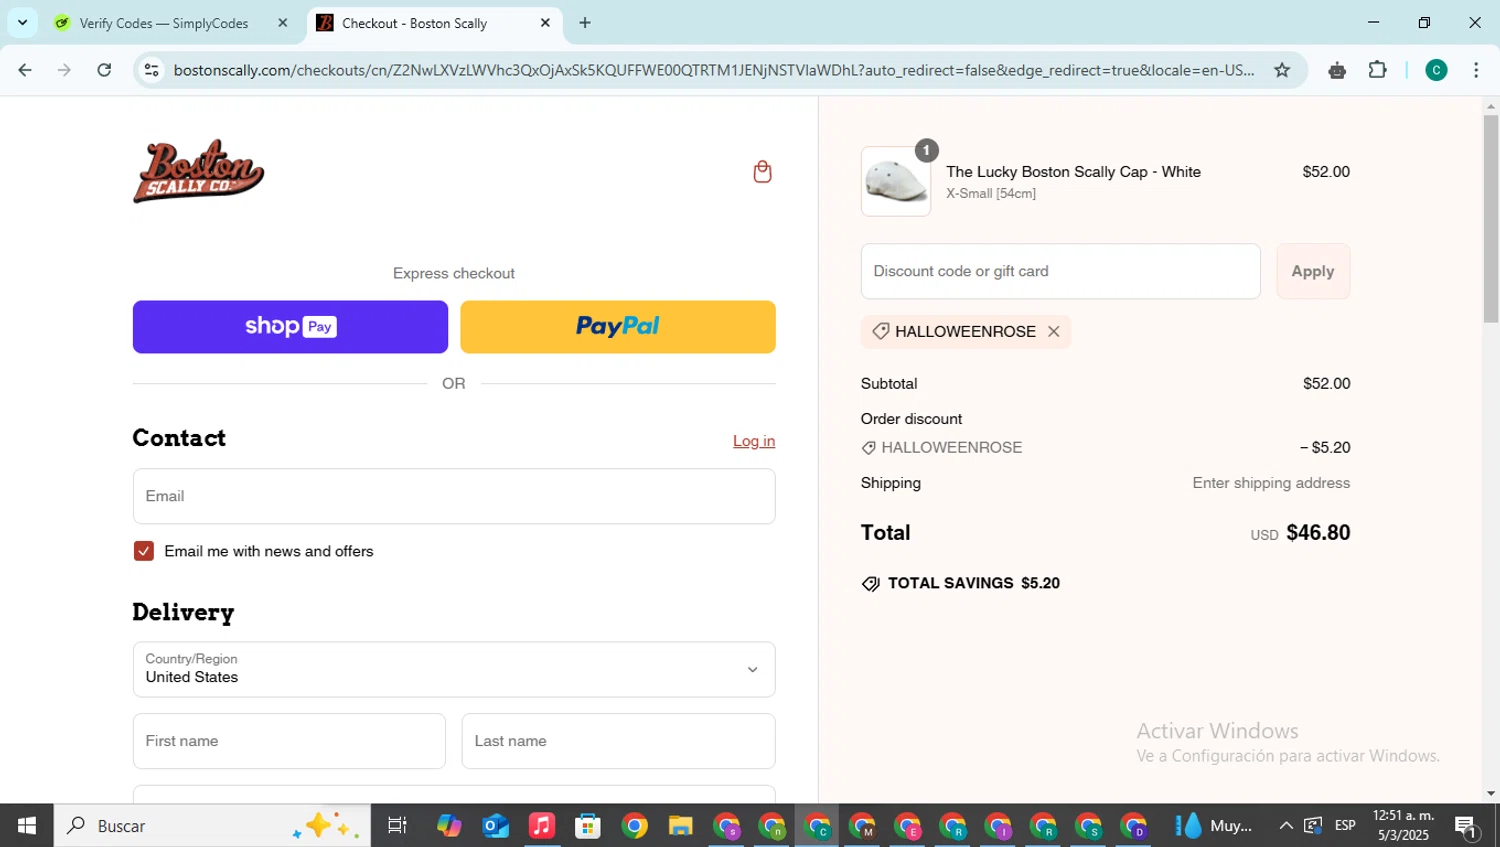
Task: Open Task View from the taskbar
Action: click(397, 826)
